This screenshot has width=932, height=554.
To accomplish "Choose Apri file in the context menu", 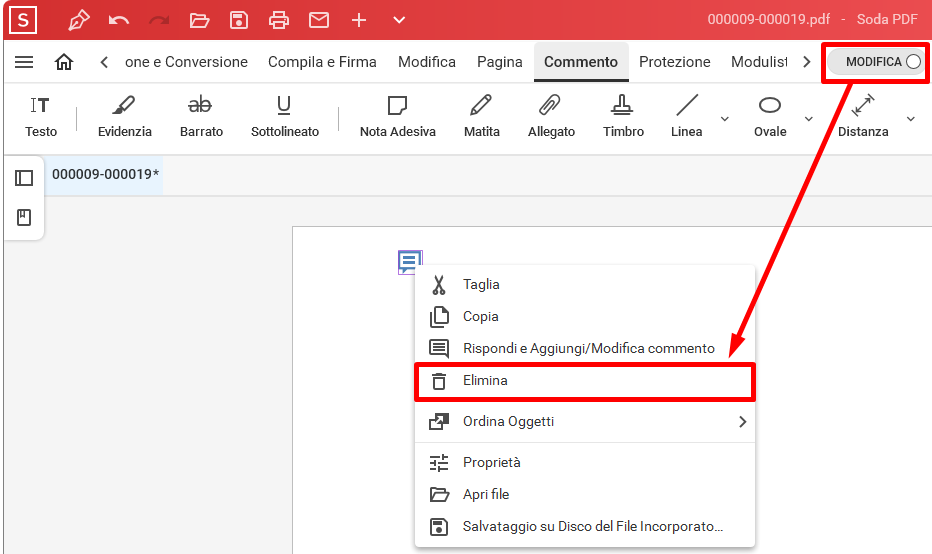I will [585, 495].
